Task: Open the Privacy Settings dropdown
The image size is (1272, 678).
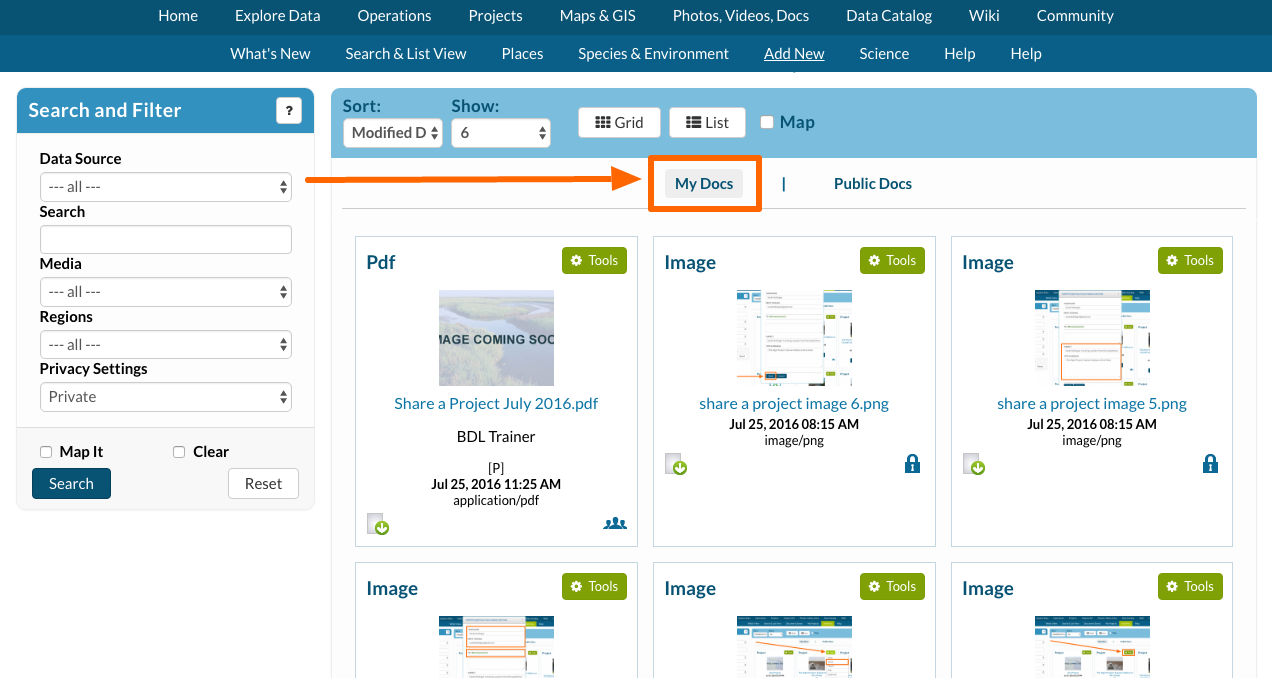Action: [x=166, y=397]
